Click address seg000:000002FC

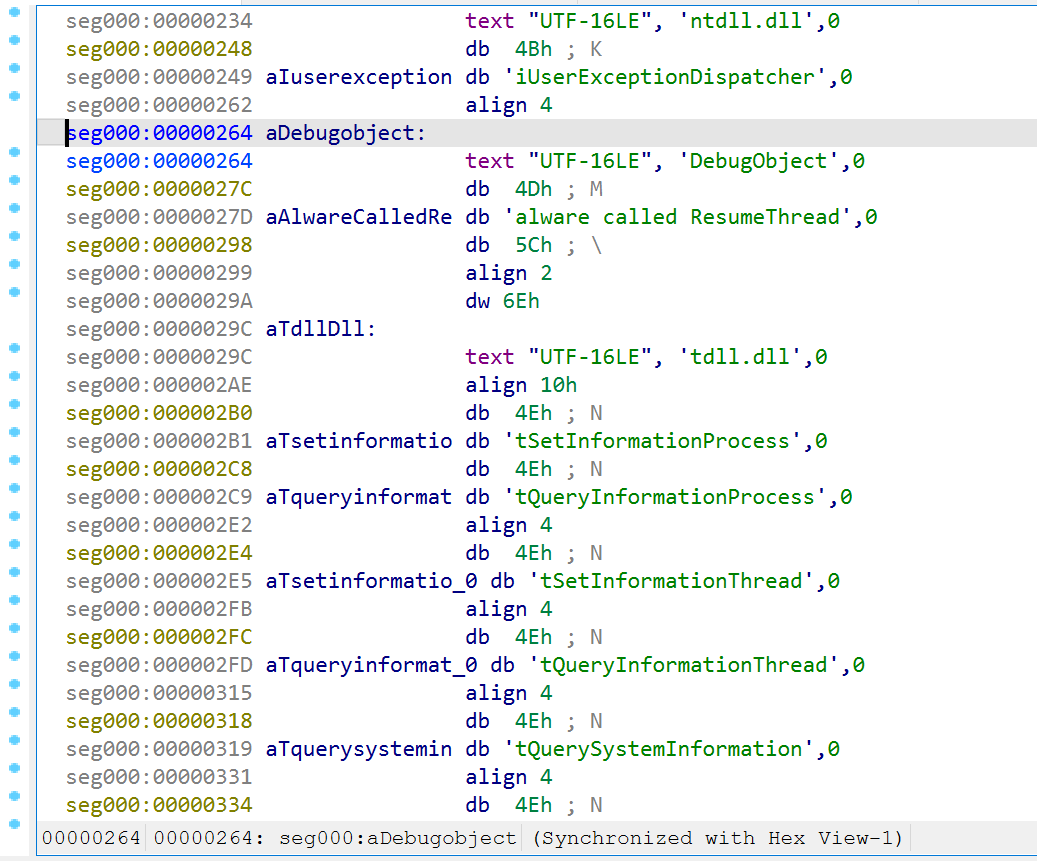click(159, 637)
